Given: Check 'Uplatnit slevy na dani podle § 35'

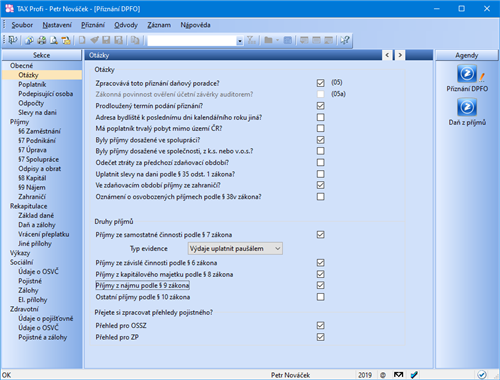Looking at the screenshot, I should point(320,174).
